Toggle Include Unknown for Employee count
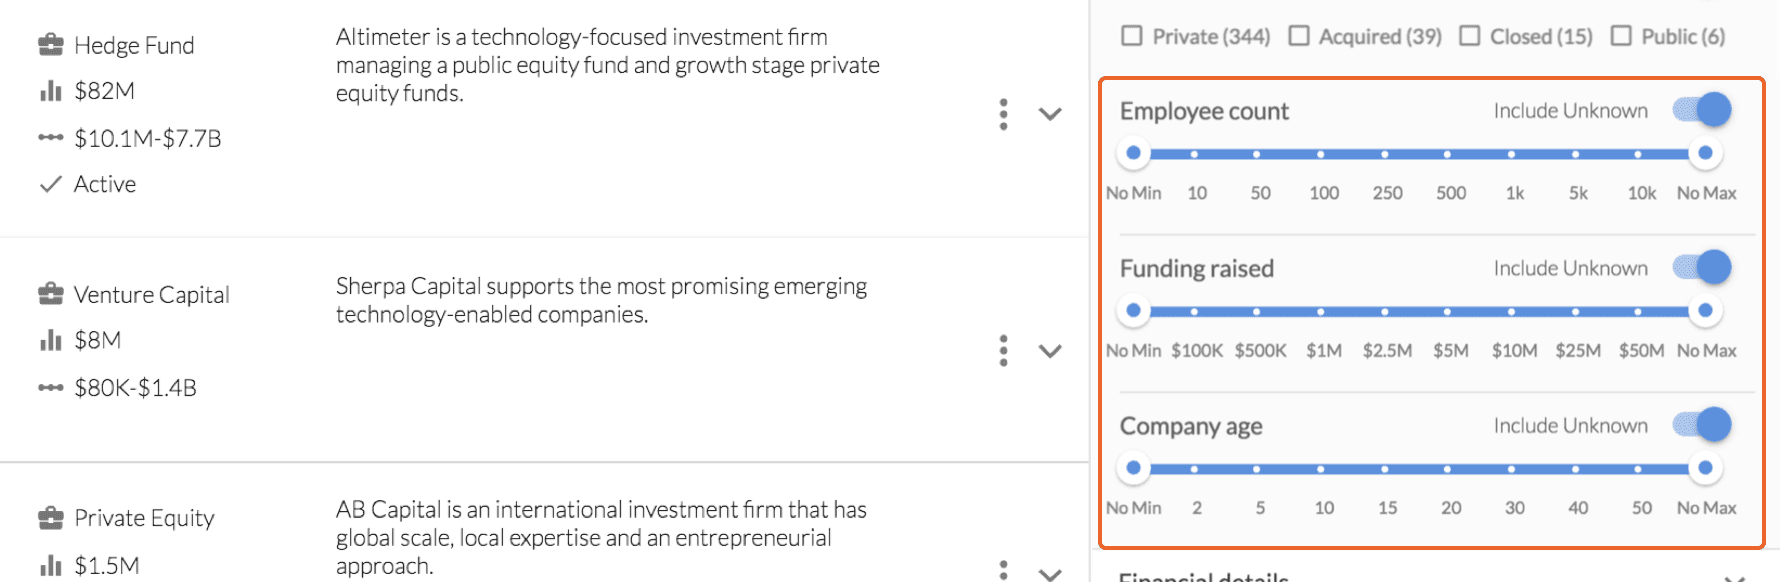The width and height of the screenshot is (1780, 582). pos(1702,110)
